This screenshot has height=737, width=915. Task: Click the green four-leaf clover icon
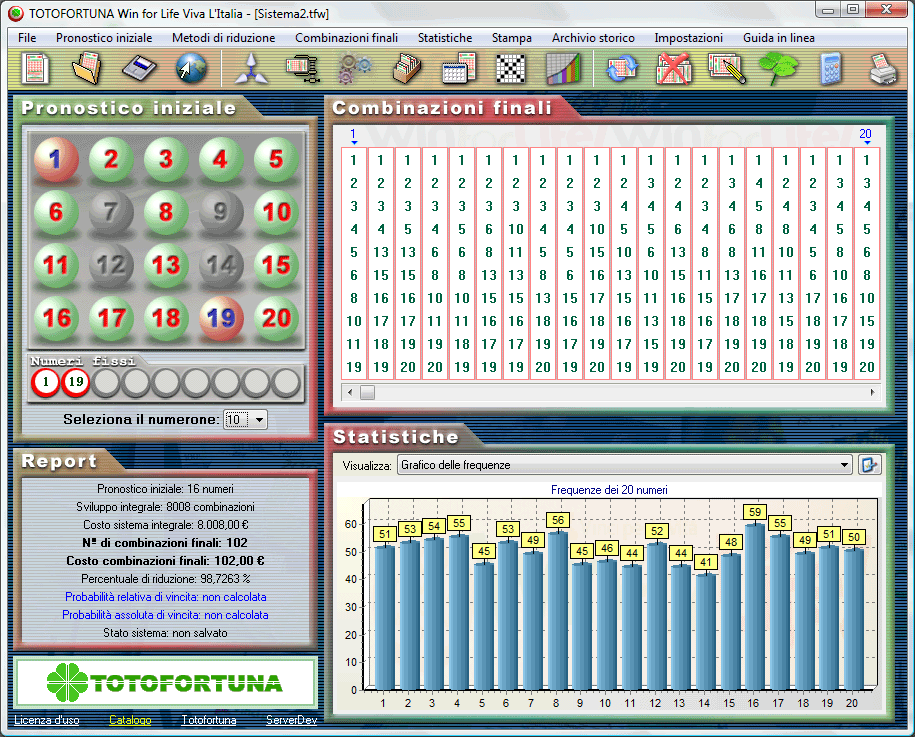click(x=776, y=69)
